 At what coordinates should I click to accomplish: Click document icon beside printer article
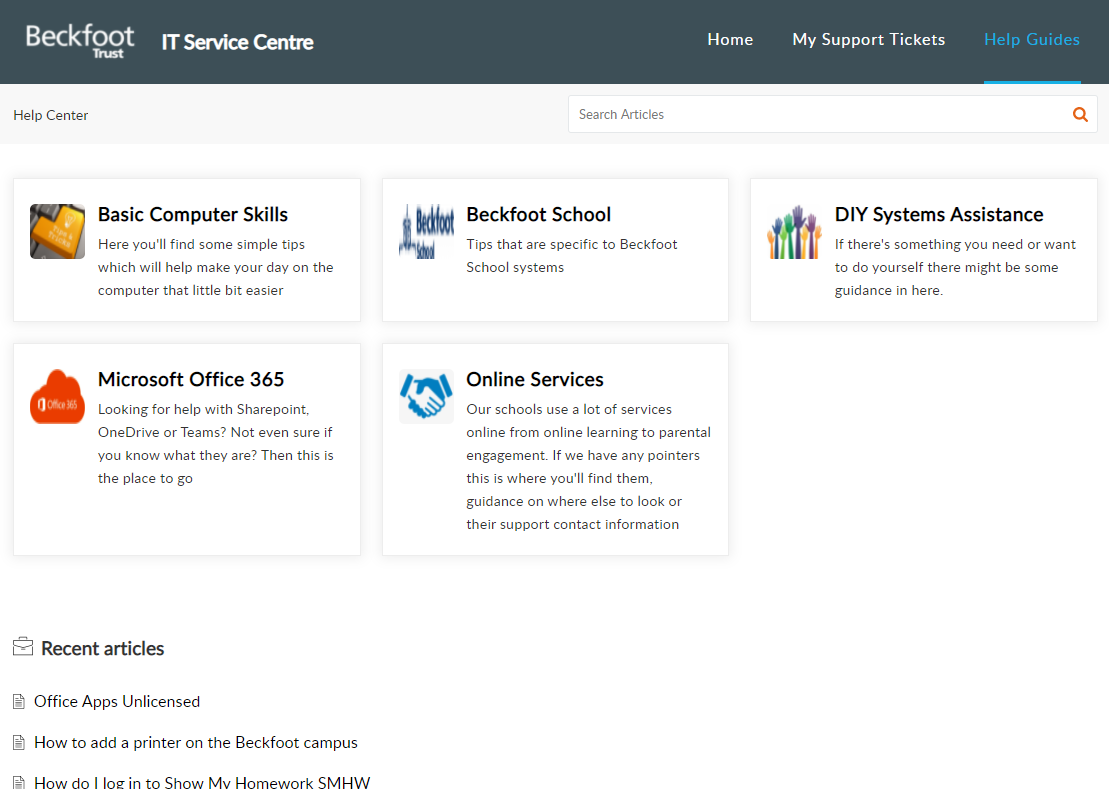point(19,742)
